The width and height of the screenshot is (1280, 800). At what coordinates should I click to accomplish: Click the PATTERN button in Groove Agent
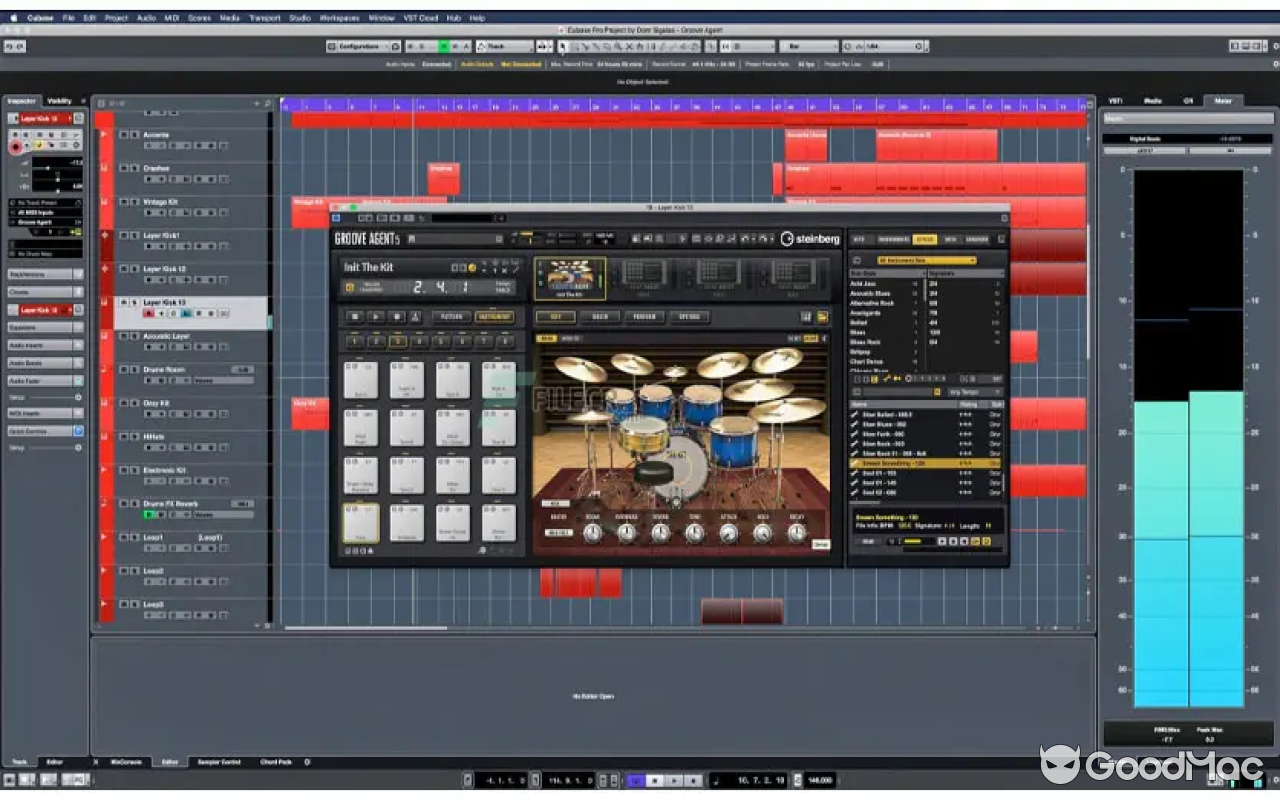[x=452, y=316]
